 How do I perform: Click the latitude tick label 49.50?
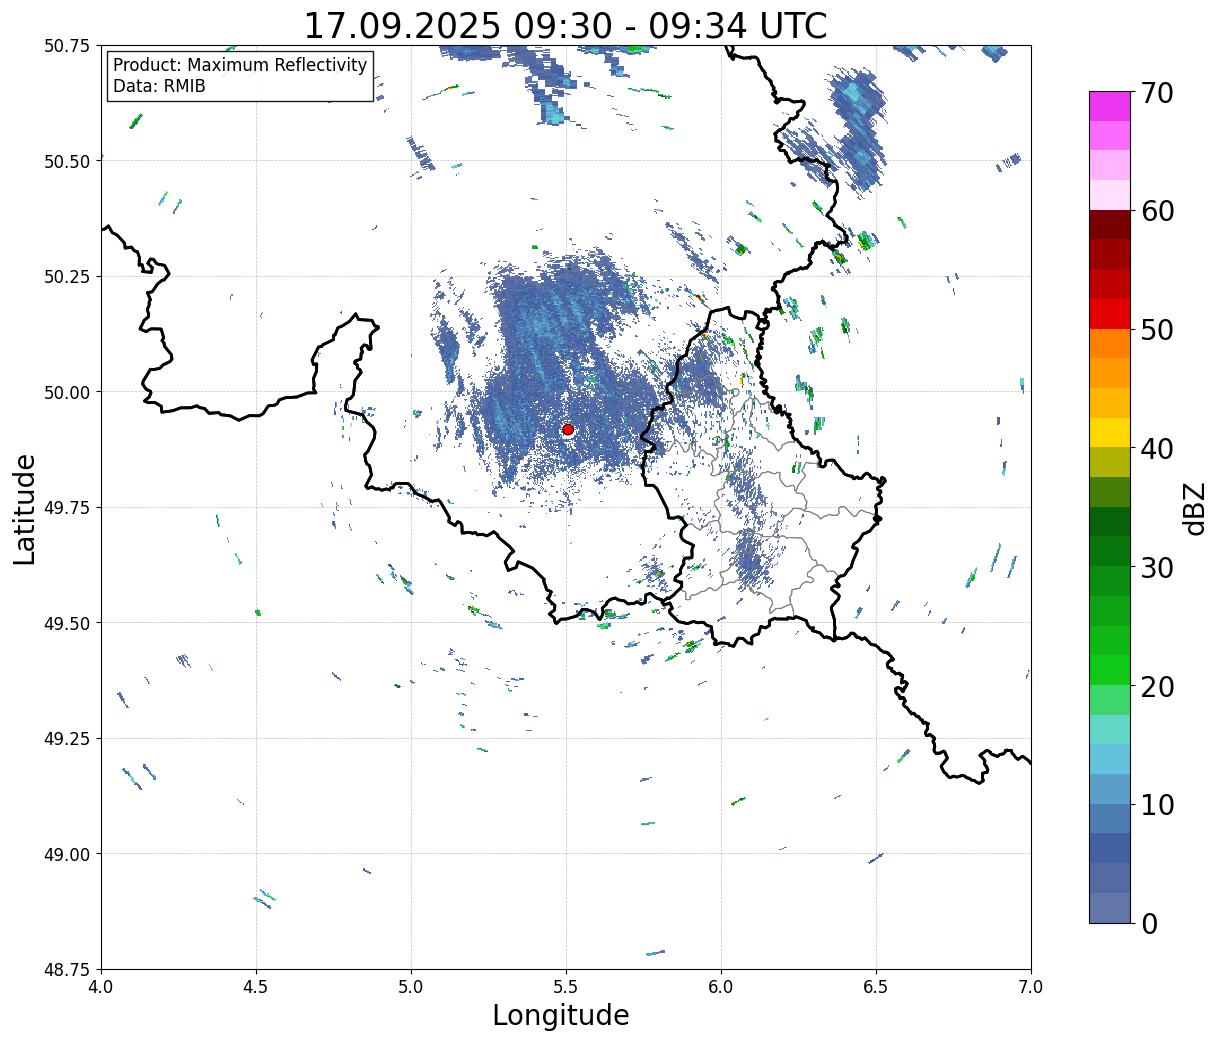tap(67, 623)
